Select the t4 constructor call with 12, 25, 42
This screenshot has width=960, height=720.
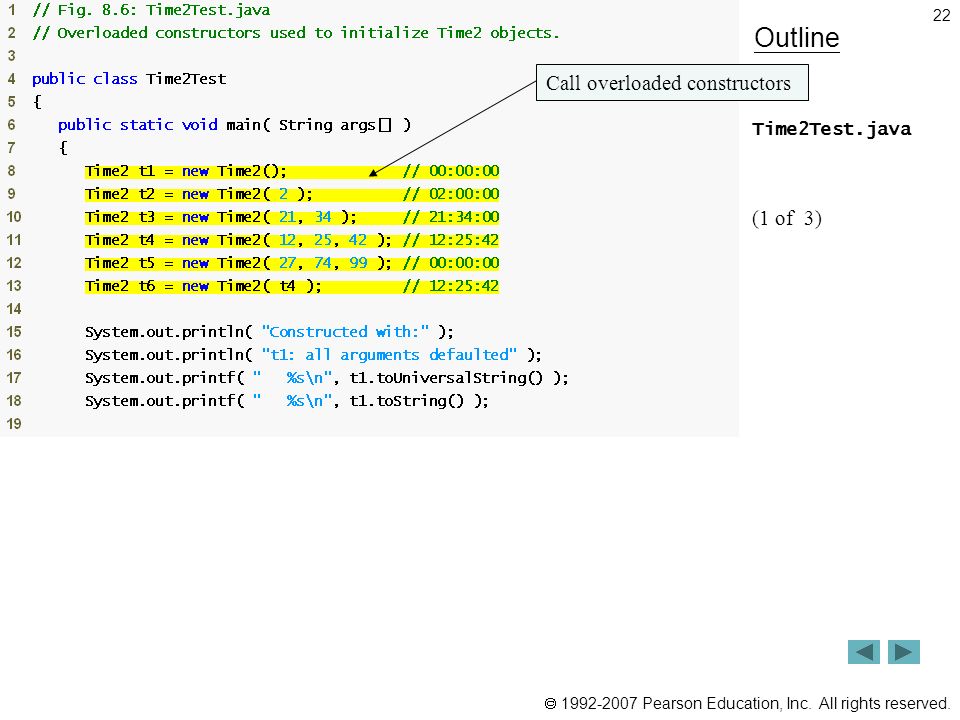[x=238, y=240]
